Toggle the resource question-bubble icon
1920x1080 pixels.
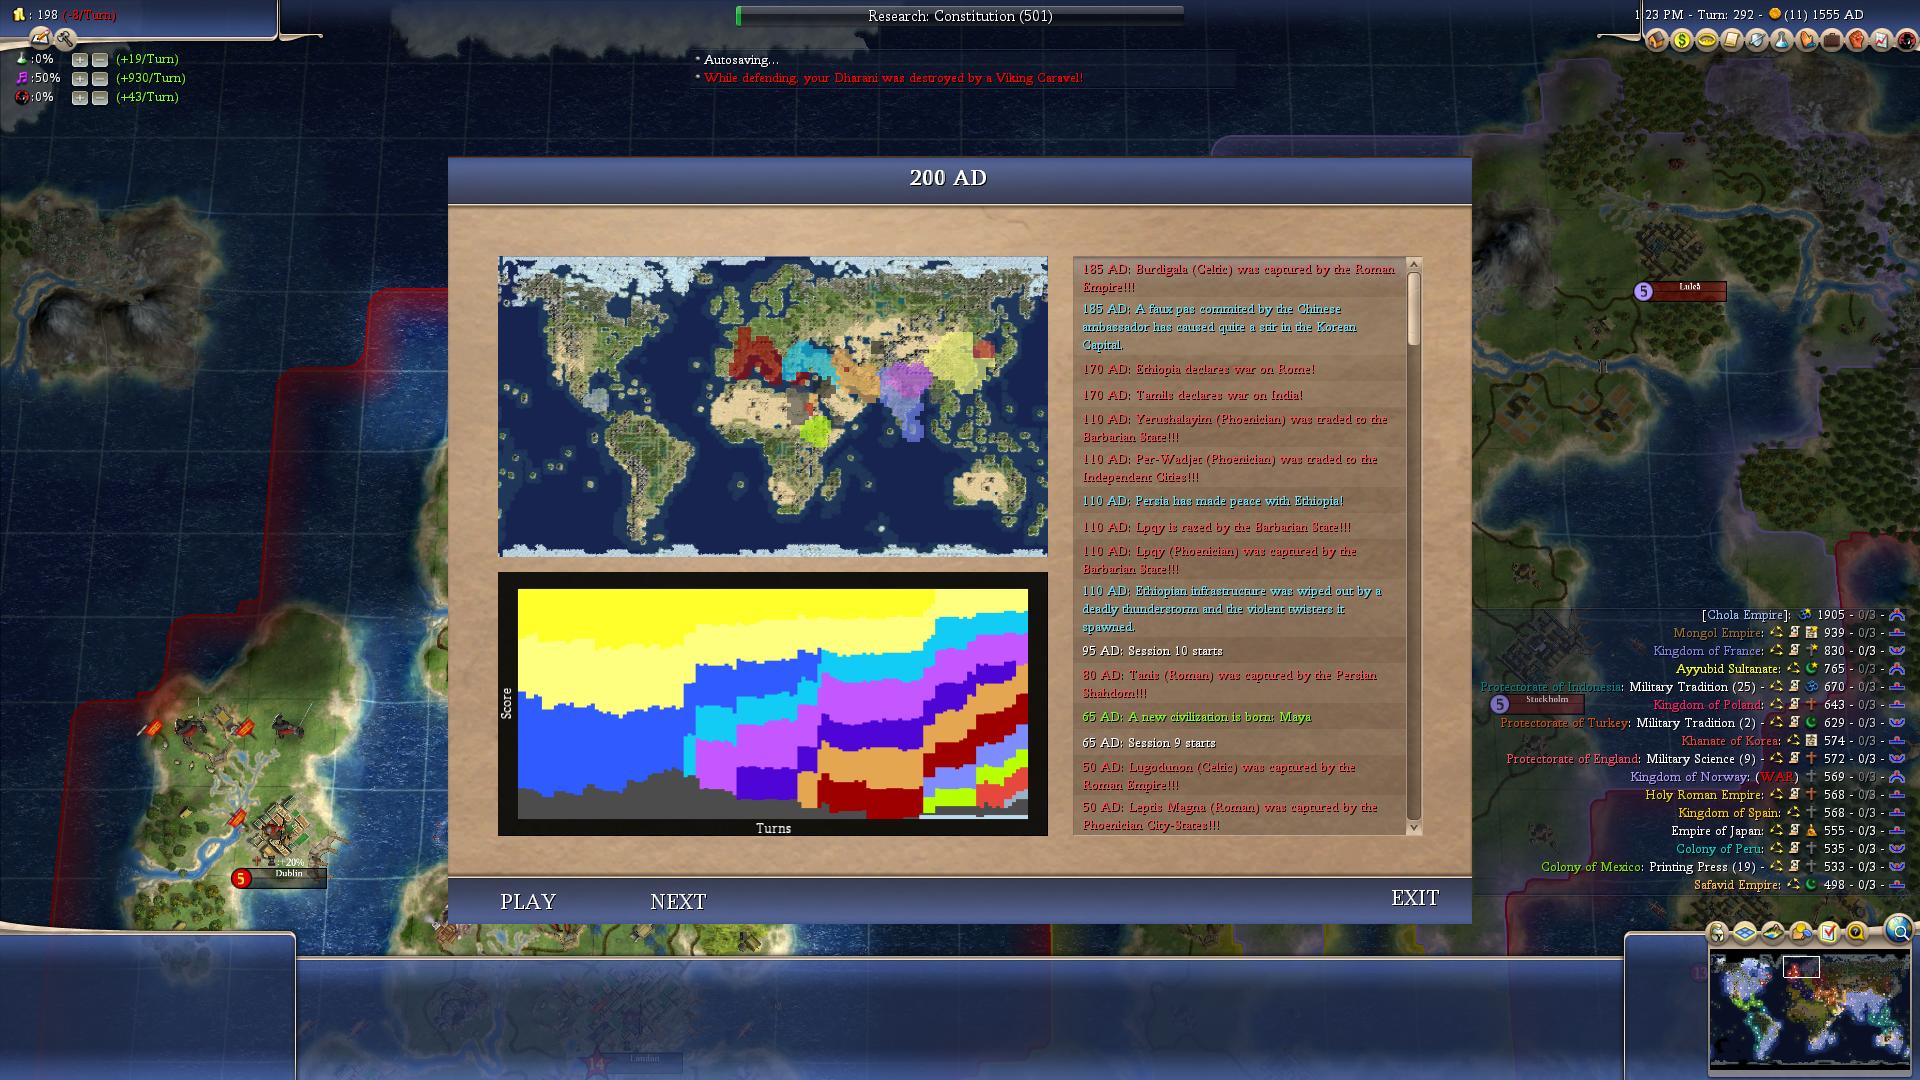[1857, 932]
